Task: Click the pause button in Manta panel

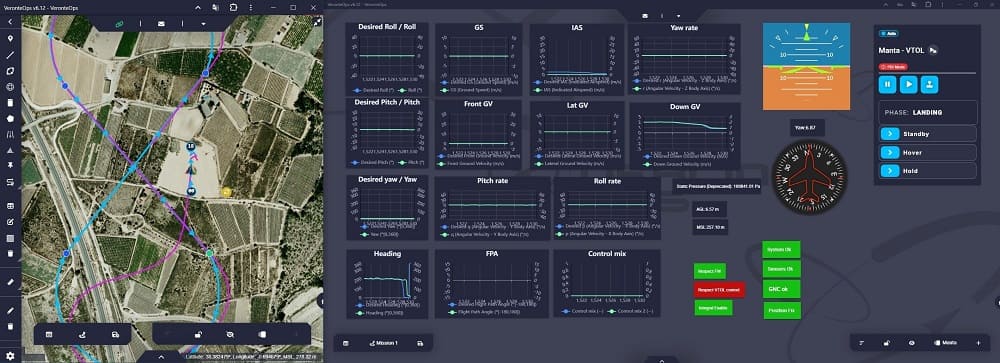Action: (x=887, y=84)
